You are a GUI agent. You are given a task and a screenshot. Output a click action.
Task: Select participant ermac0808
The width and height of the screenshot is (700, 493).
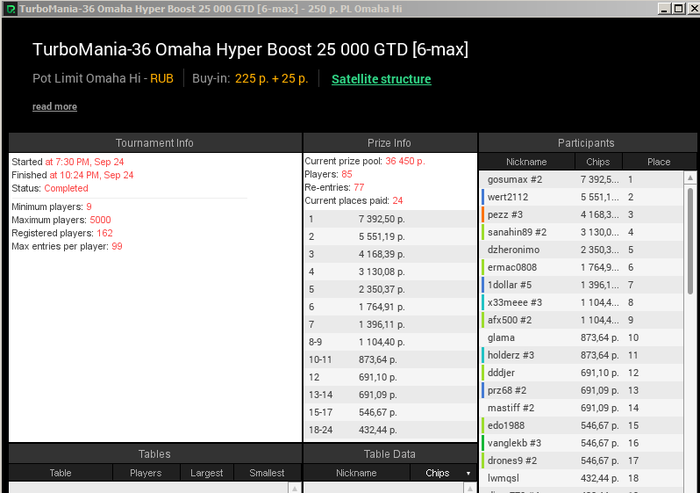581,267
